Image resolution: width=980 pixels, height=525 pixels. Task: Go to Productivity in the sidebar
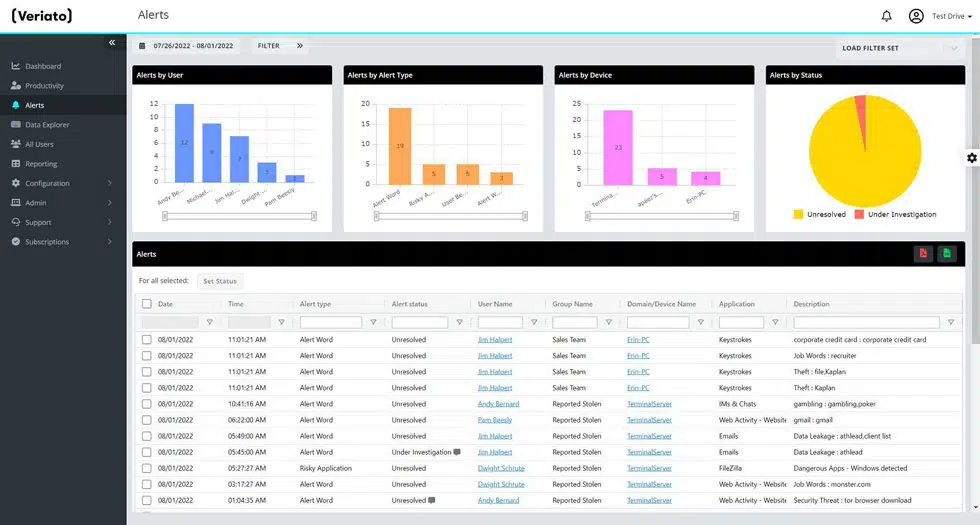click(44, 86)
